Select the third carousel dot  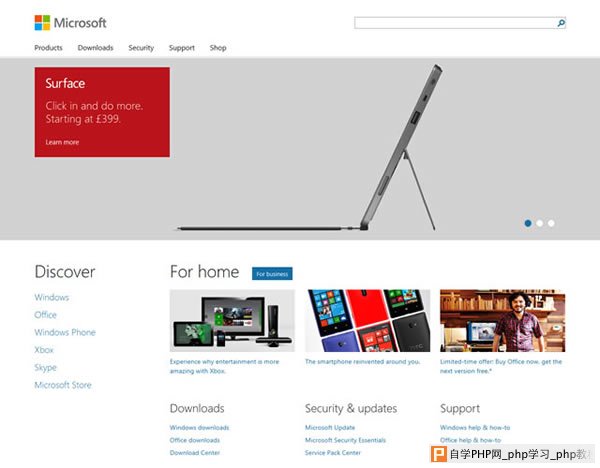point(551,223)
